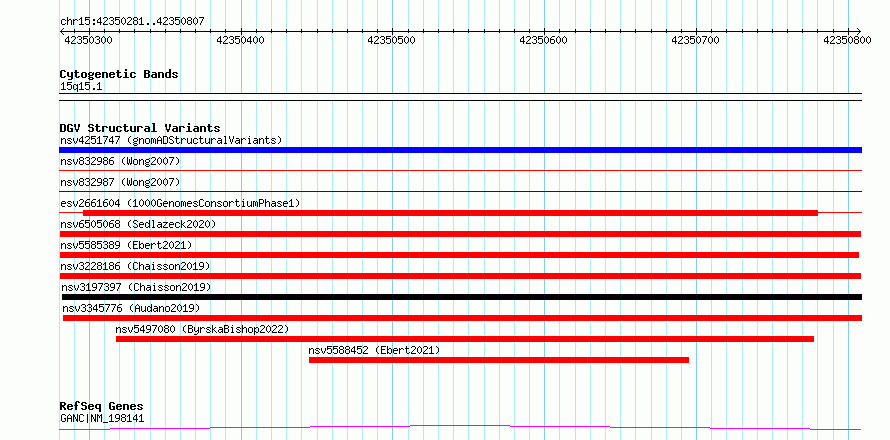Viewport: 890px width, 440px height.
Task: Open the nsv5588452 (Ebert2021) label
Action: (x=374, y=350)
